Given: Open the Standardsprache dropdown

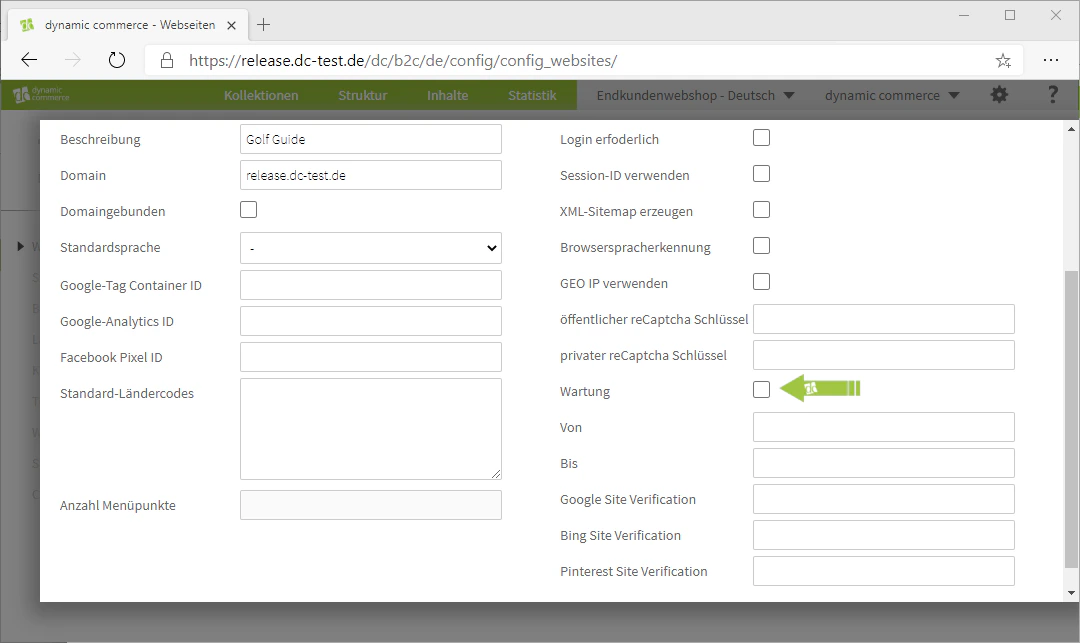Looking at the screenshot, I should pos(371,248).
